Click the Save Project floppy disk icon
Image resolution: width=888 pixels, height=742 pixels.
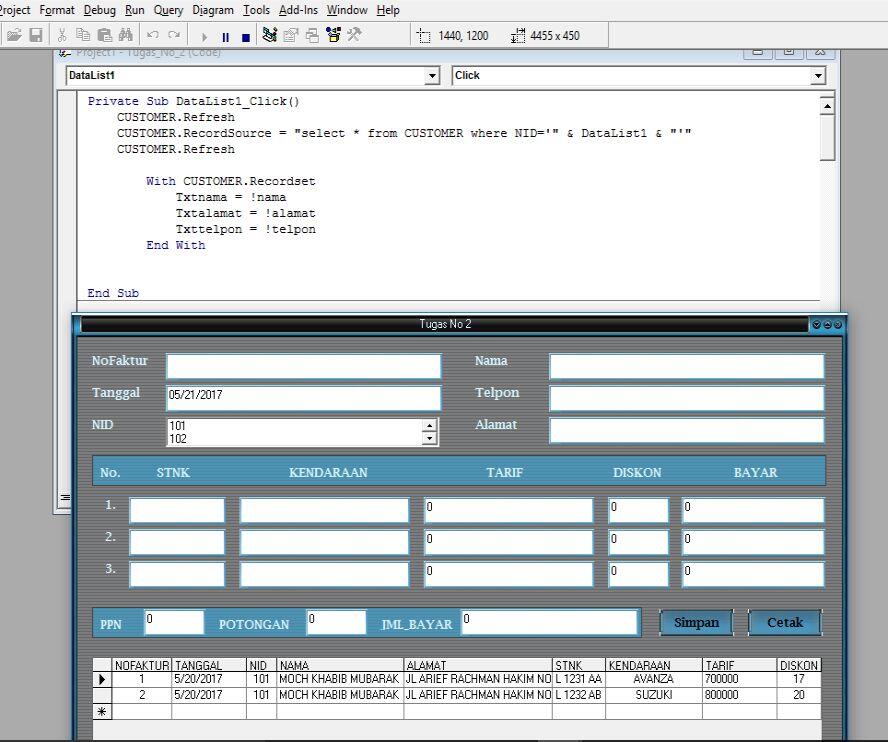pos(36,35)
